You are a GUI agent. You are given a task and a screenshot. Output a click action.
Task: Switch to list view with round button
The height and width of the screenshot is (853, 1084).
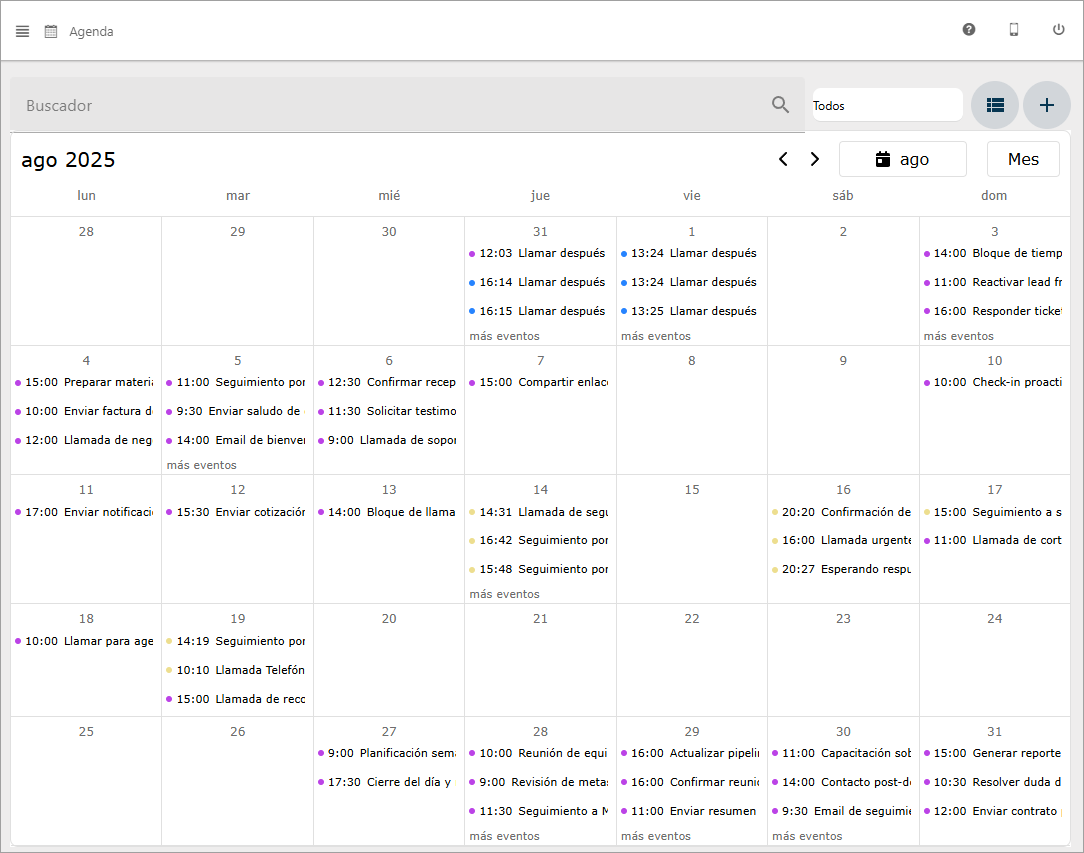point(994,105)
